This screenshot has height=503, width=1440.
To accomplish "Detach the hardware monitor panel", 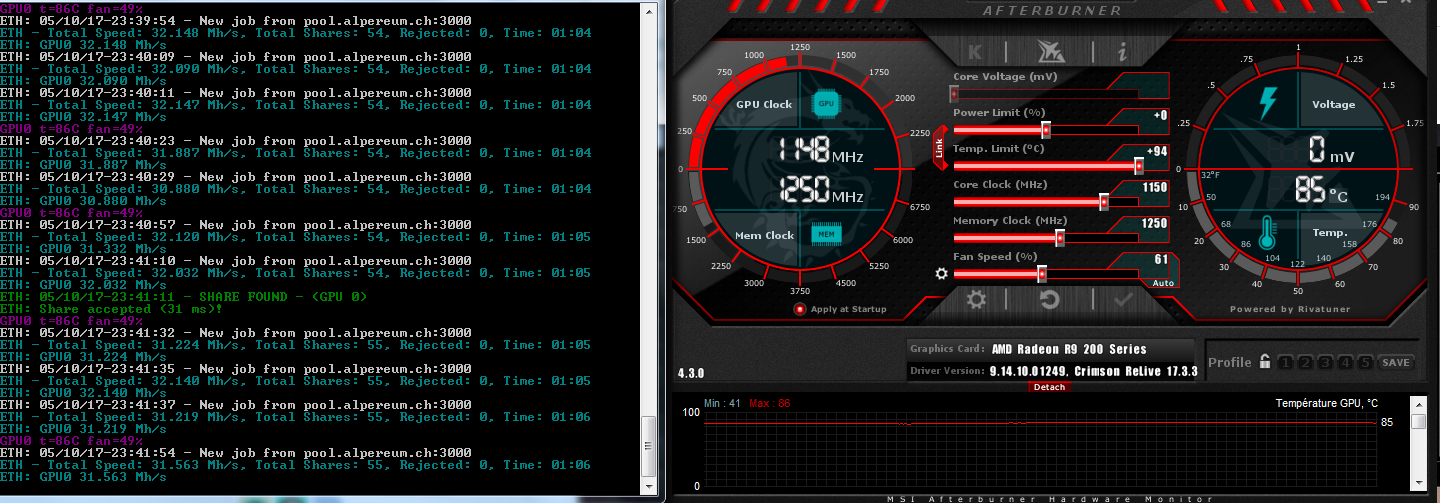I will 1049,387.
